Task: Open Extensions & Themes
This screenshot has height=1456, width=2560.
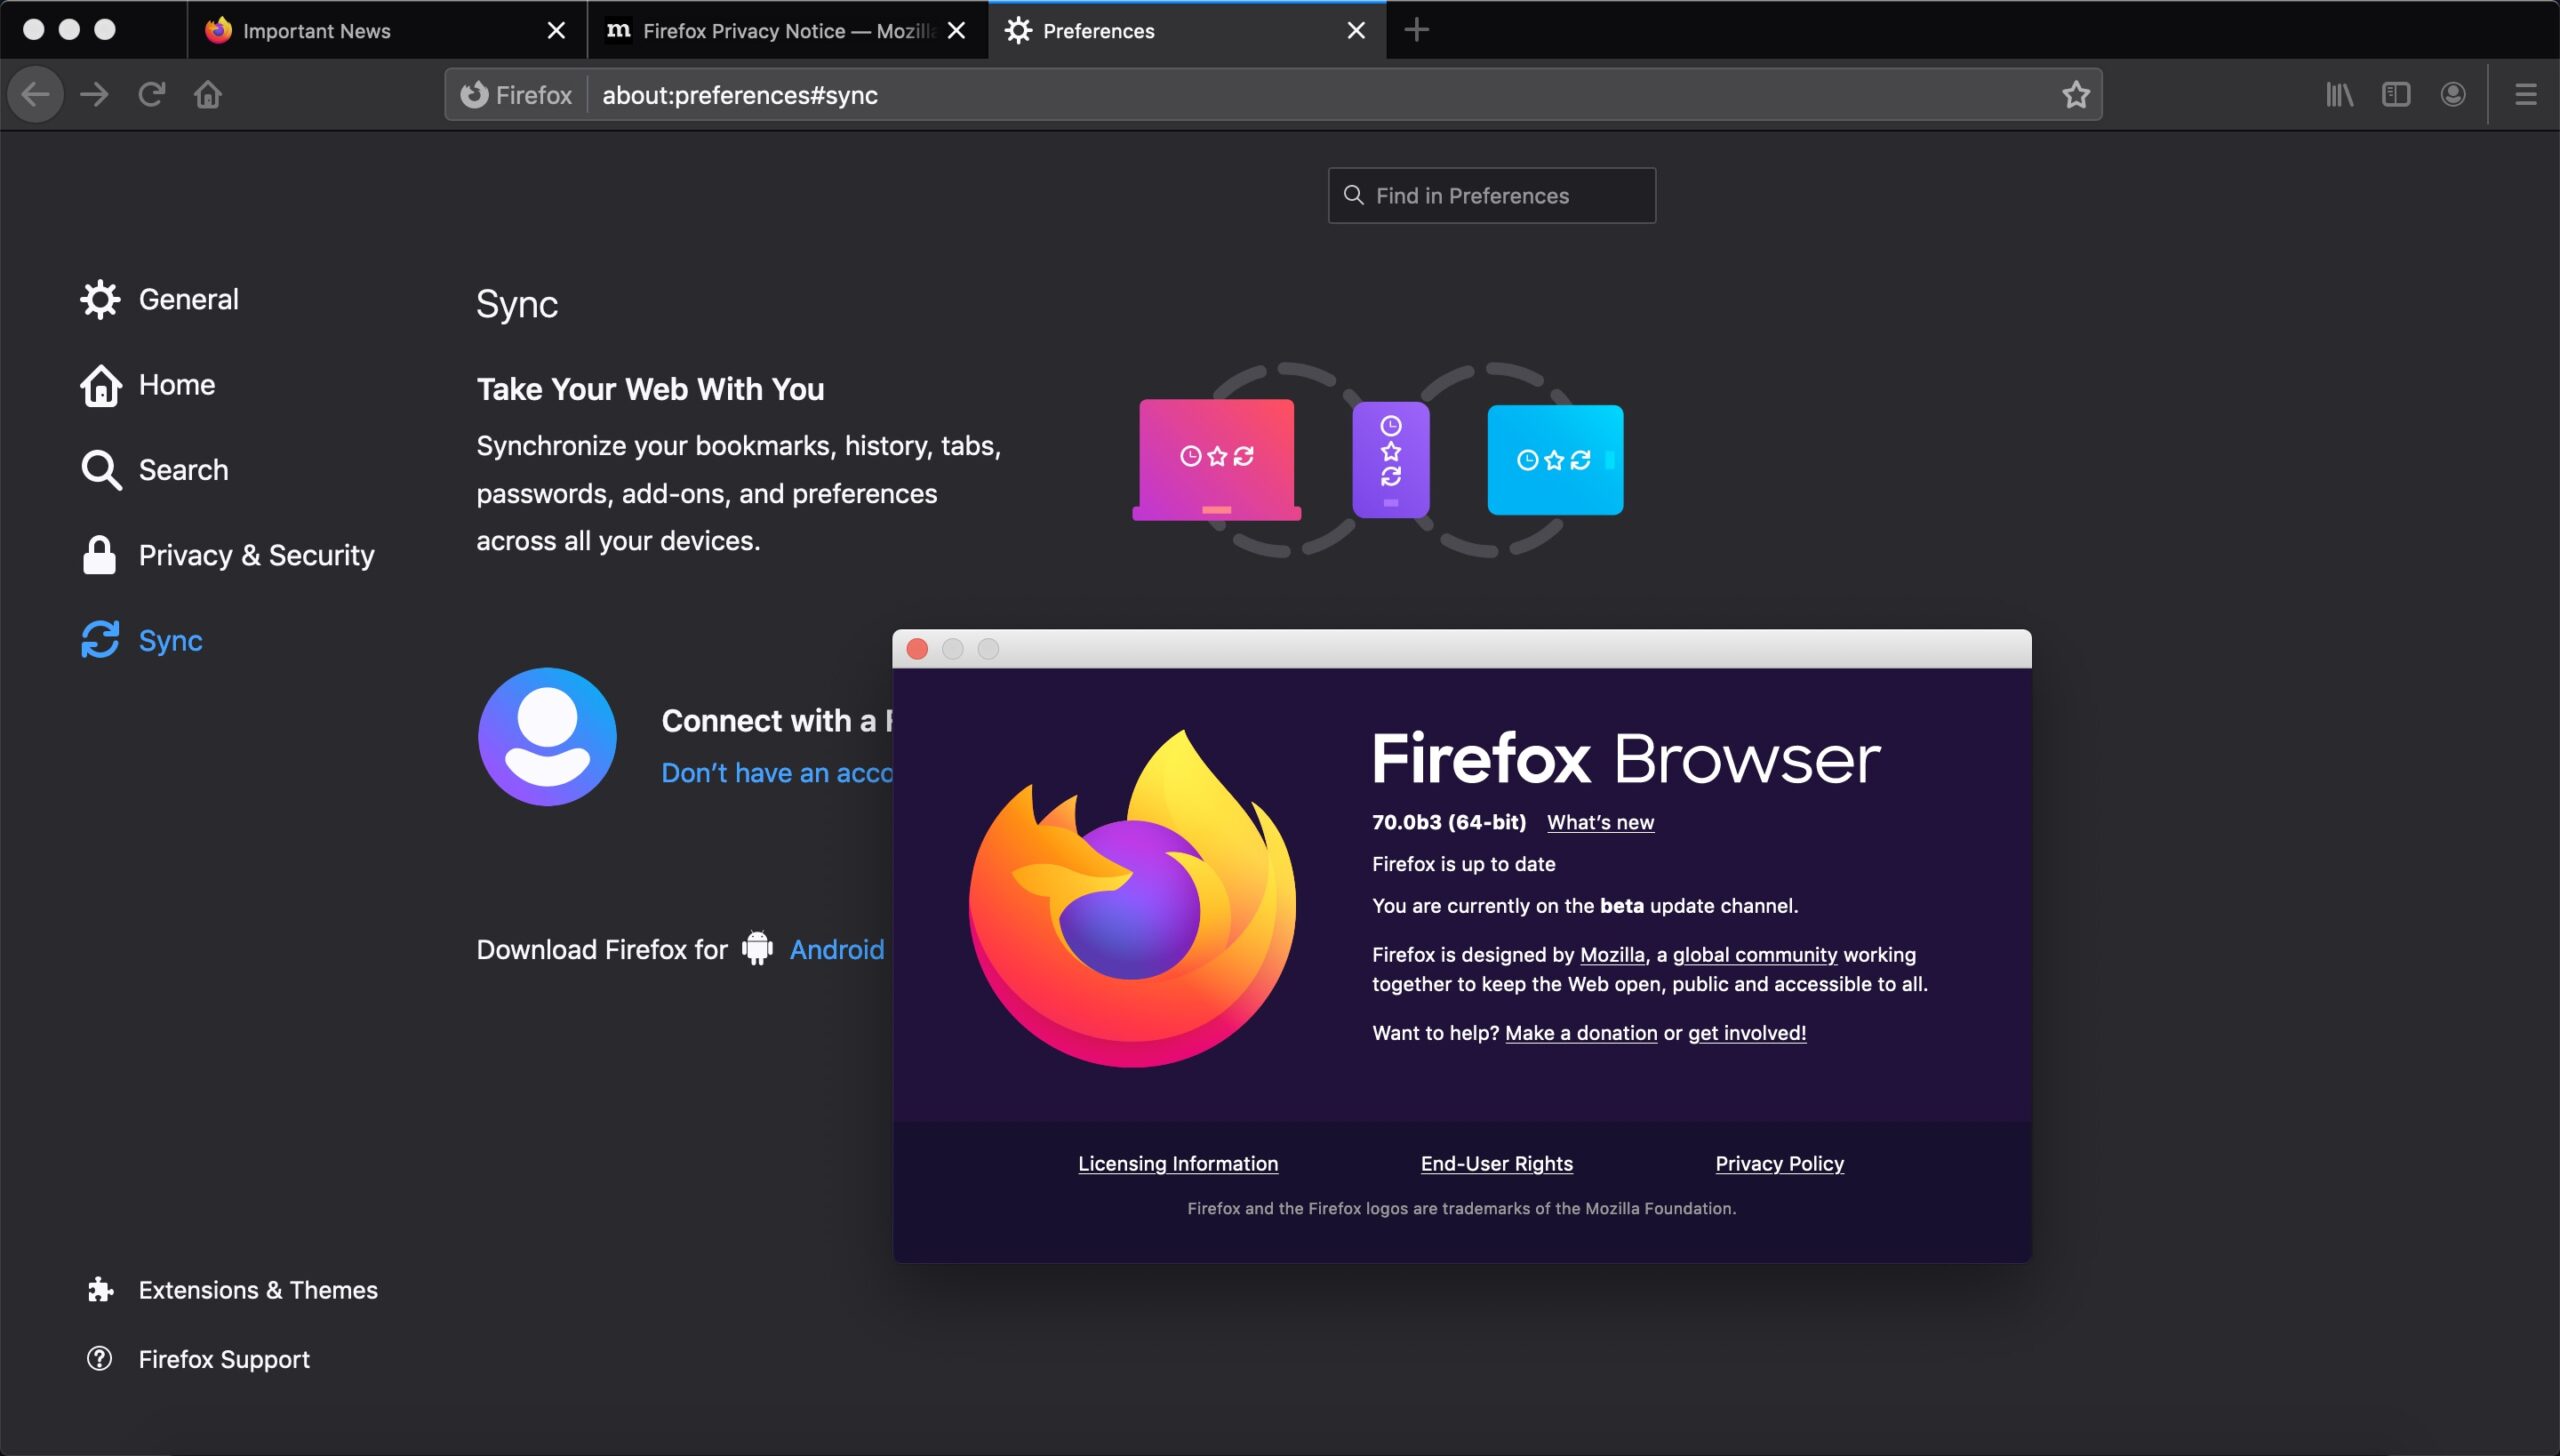Action: pyautogui.click(x=232, y=1290)
